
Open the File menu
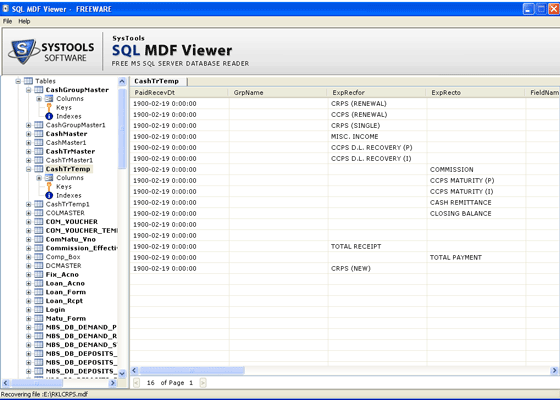pos(7,21)
